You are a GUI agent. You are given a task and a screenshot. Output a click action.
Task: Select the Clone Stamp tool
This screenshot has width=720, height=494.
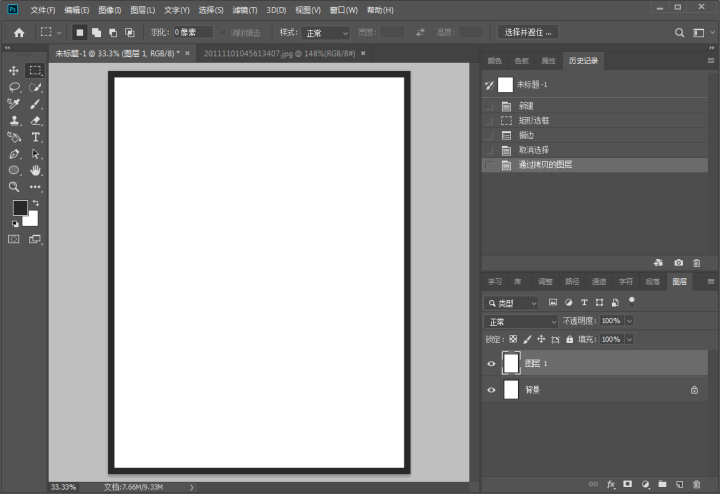pos(14,120)
